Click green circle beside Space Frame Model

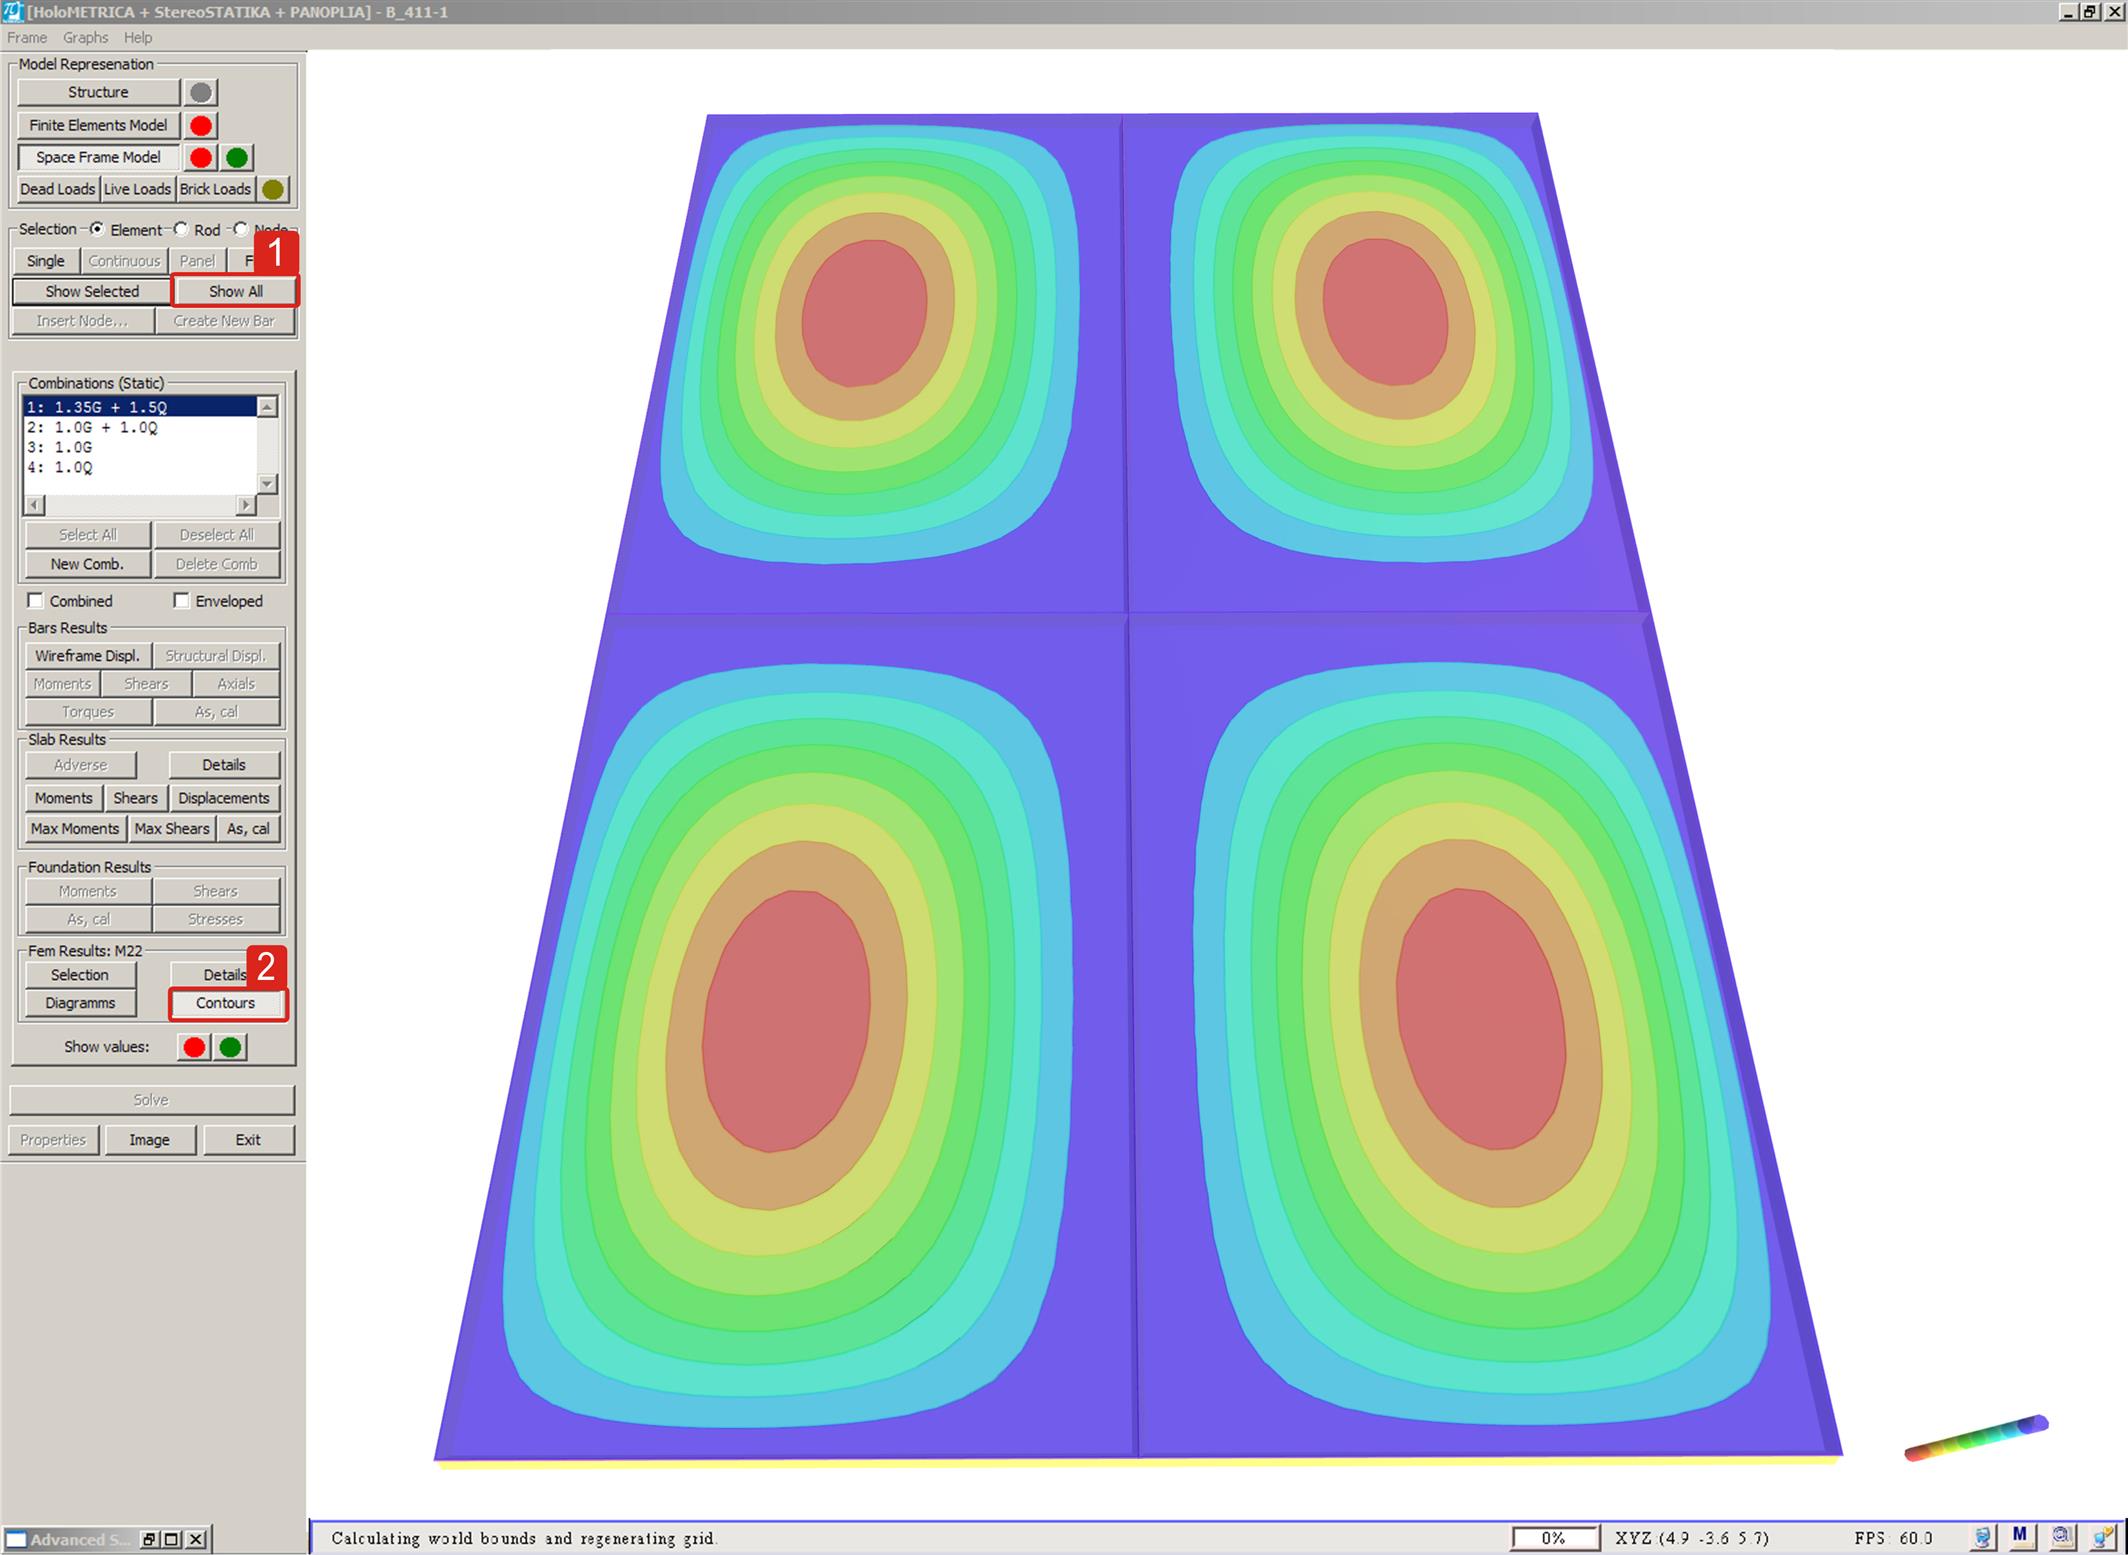(x=237, y=158)
